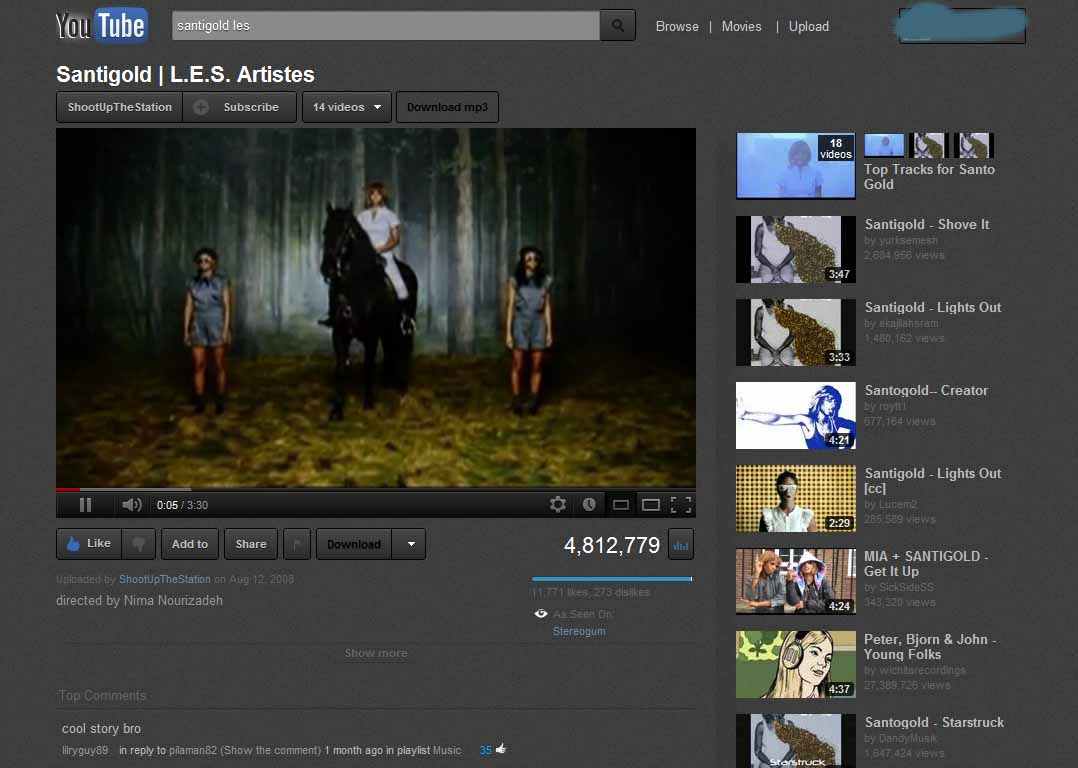Switch to large player size

[650, 505]
